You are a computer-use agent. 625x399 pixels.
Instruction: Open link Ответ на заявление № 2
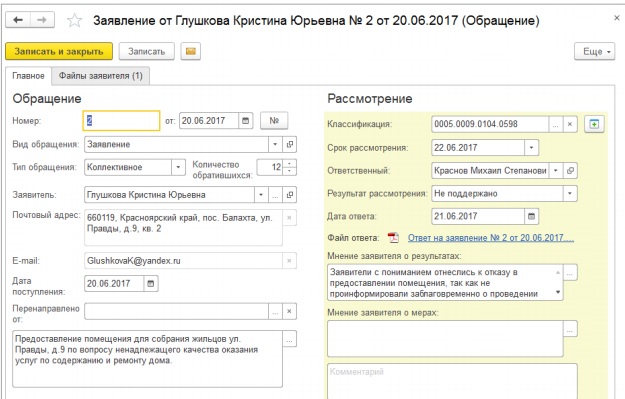[x=491, y=238]
